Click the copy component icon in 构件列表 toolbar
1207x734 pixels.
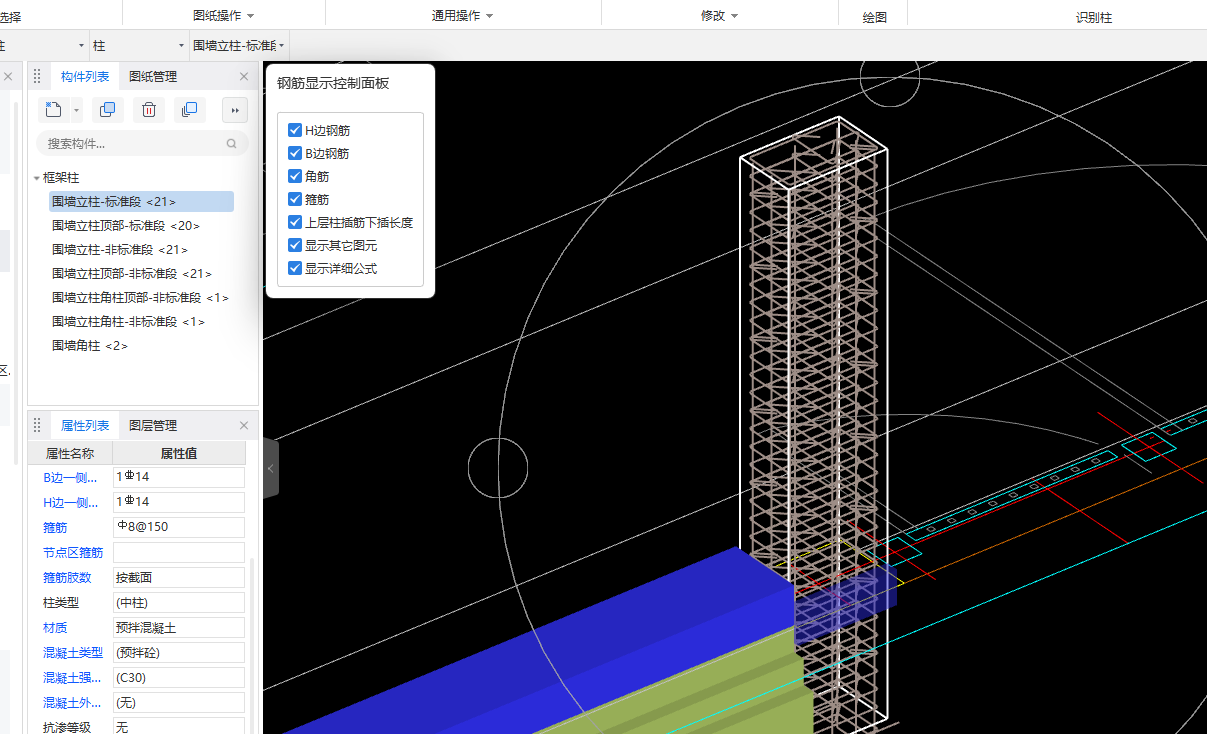click(x=107, y=110)
